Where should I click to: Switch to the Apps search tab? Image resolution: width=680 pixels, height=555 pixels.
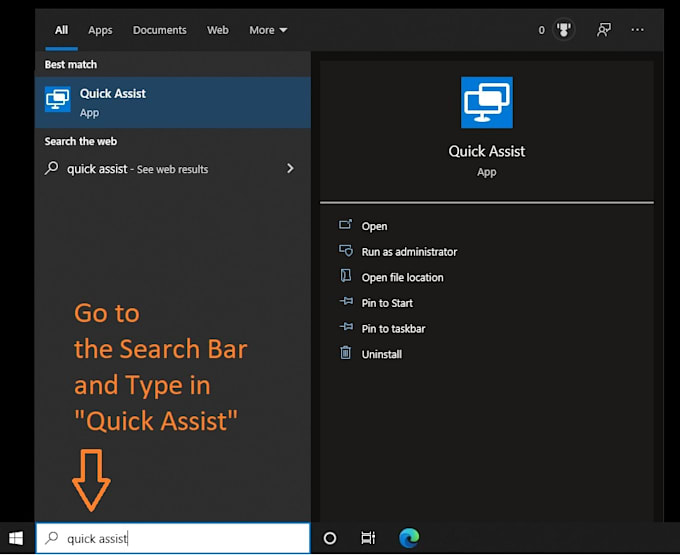pos(100,30)
